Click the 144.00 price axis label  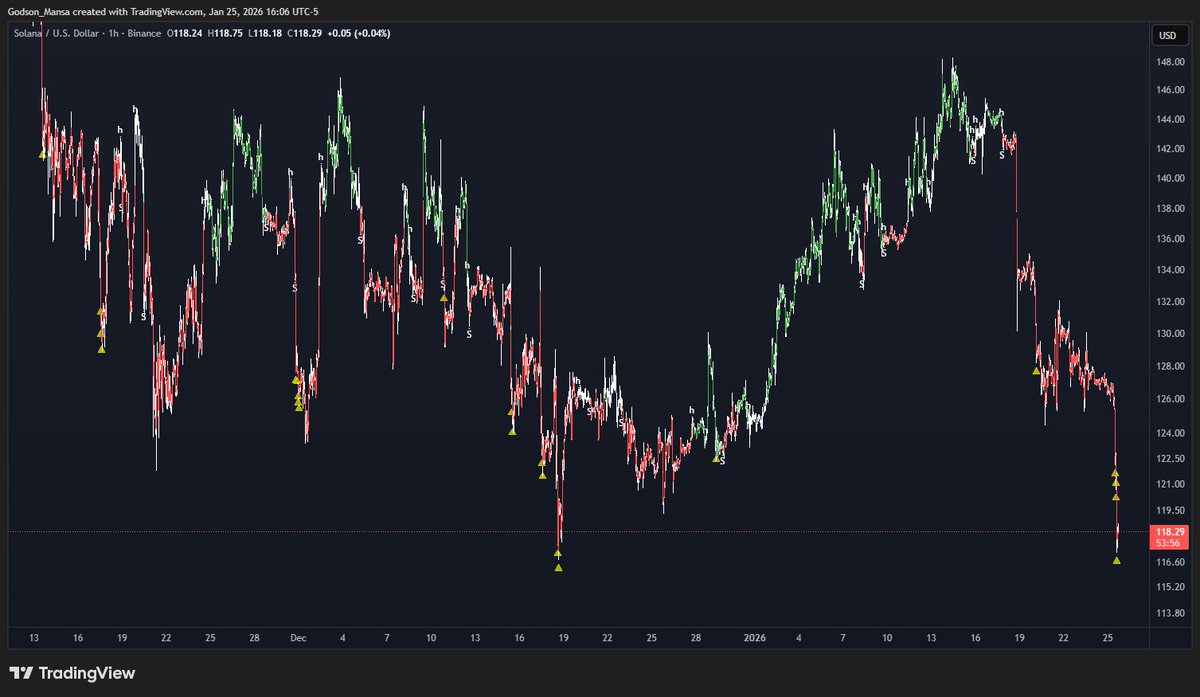click(1170, 120)
